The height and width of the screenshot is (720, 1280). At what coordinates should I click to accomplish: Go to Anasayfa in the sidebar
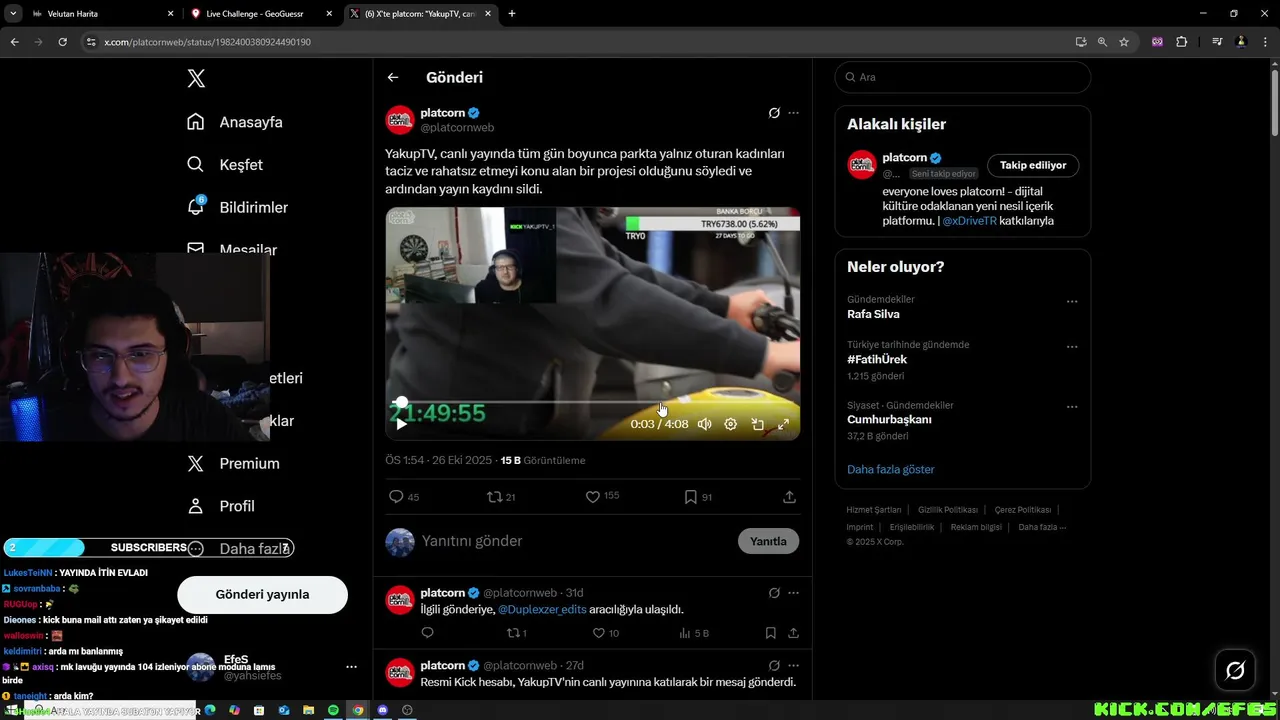[235, 122]
